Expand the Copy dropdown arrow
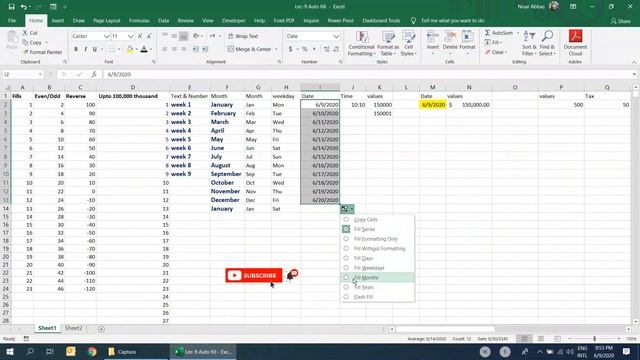 pyautogui.click(x=46, y=42)
